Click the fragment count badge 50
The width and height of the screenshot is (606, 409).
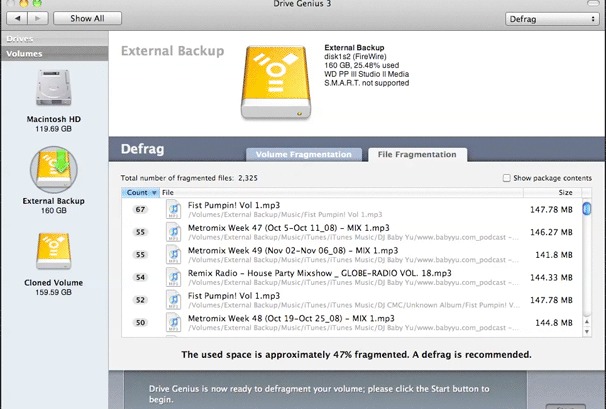140,322
